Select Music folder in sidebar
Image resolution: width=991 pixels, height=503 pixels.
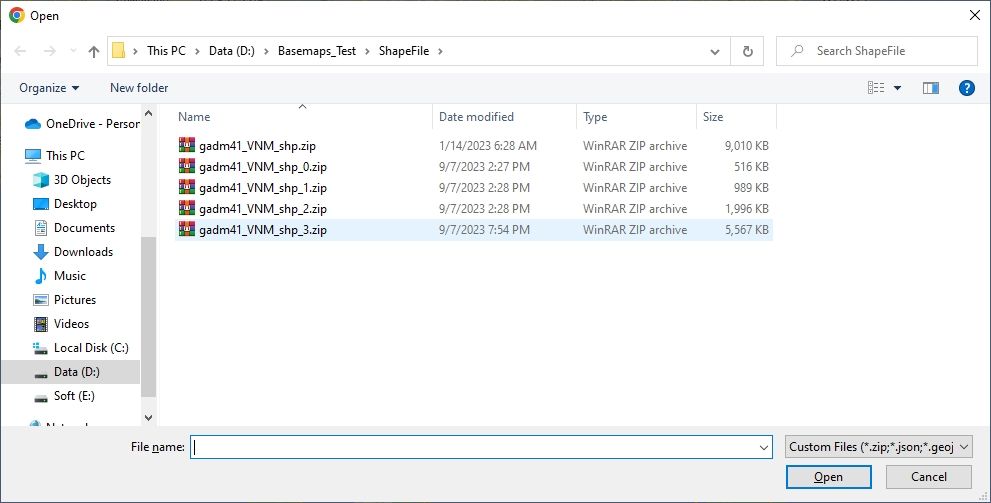[70, 276]
